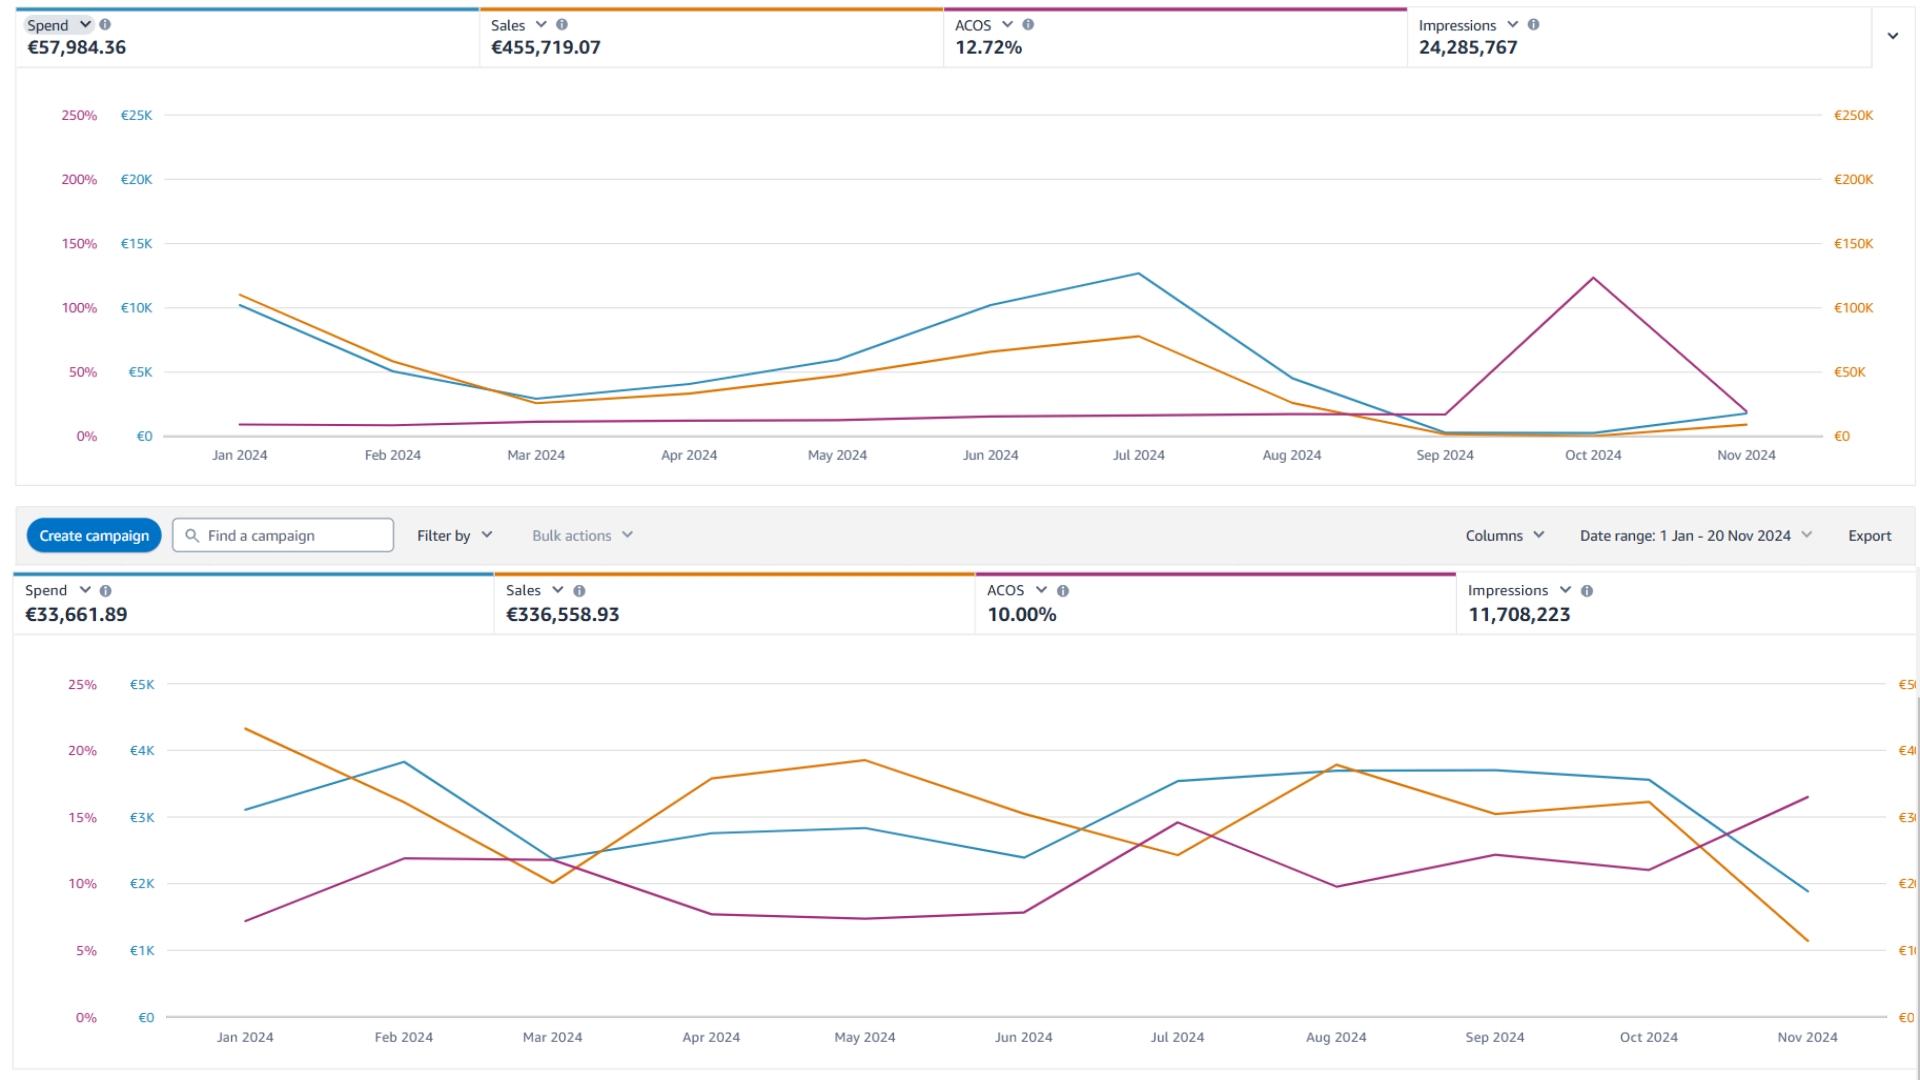
Task: Click the 25% left axis label on bottom chart
Action: (82, 685)
